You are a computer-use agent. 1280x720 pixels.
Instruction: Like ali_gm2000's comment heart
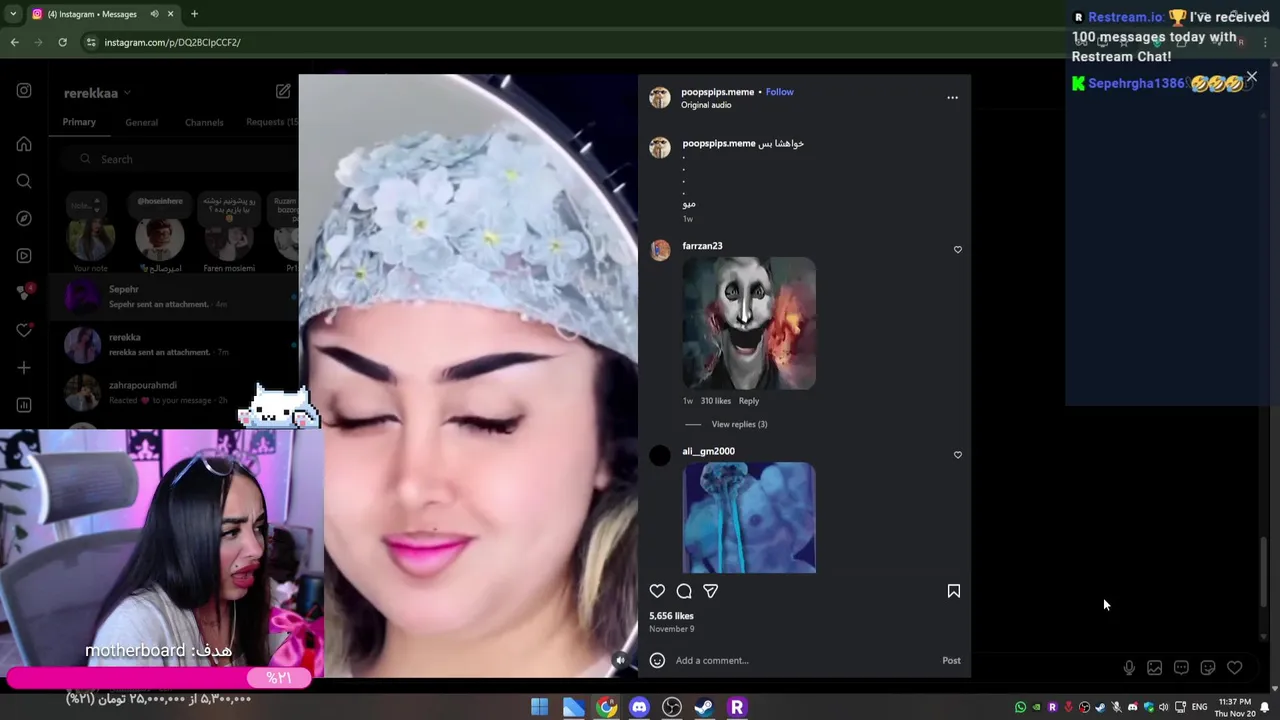coord(958,455)
